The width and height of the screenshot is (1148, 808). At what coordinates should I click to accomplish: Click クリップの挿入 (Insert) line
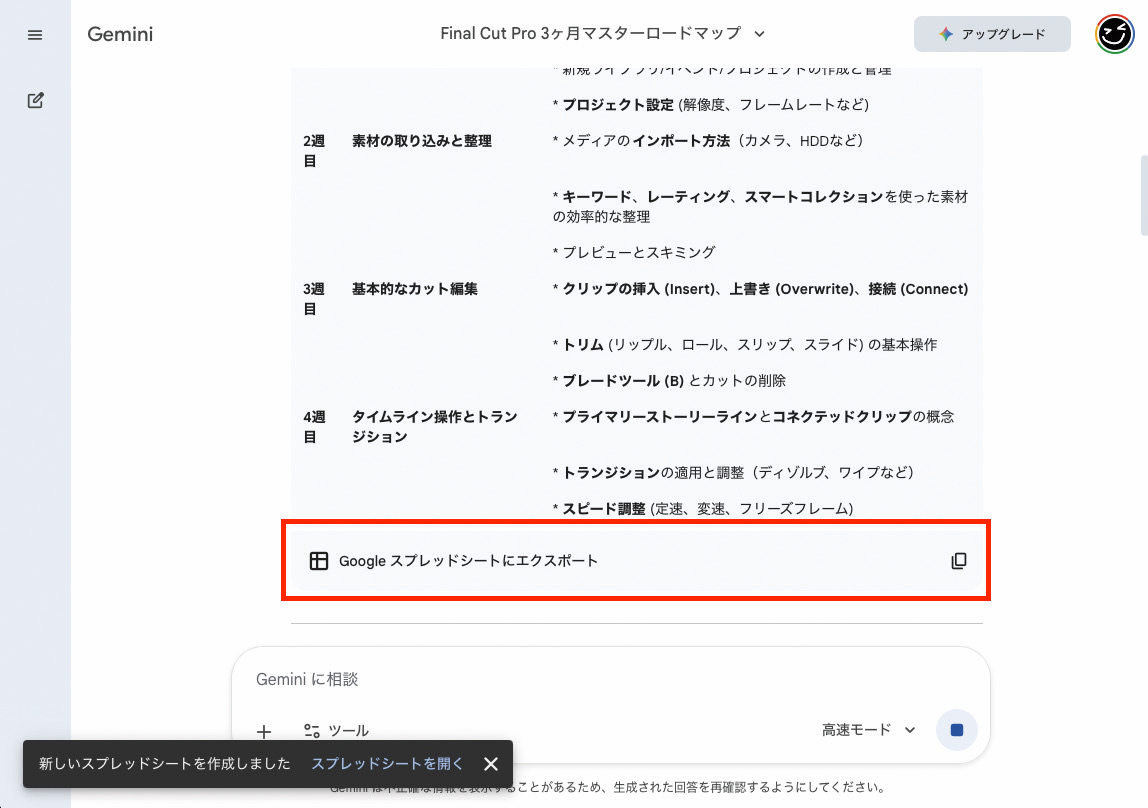click(x=760, y=289)
